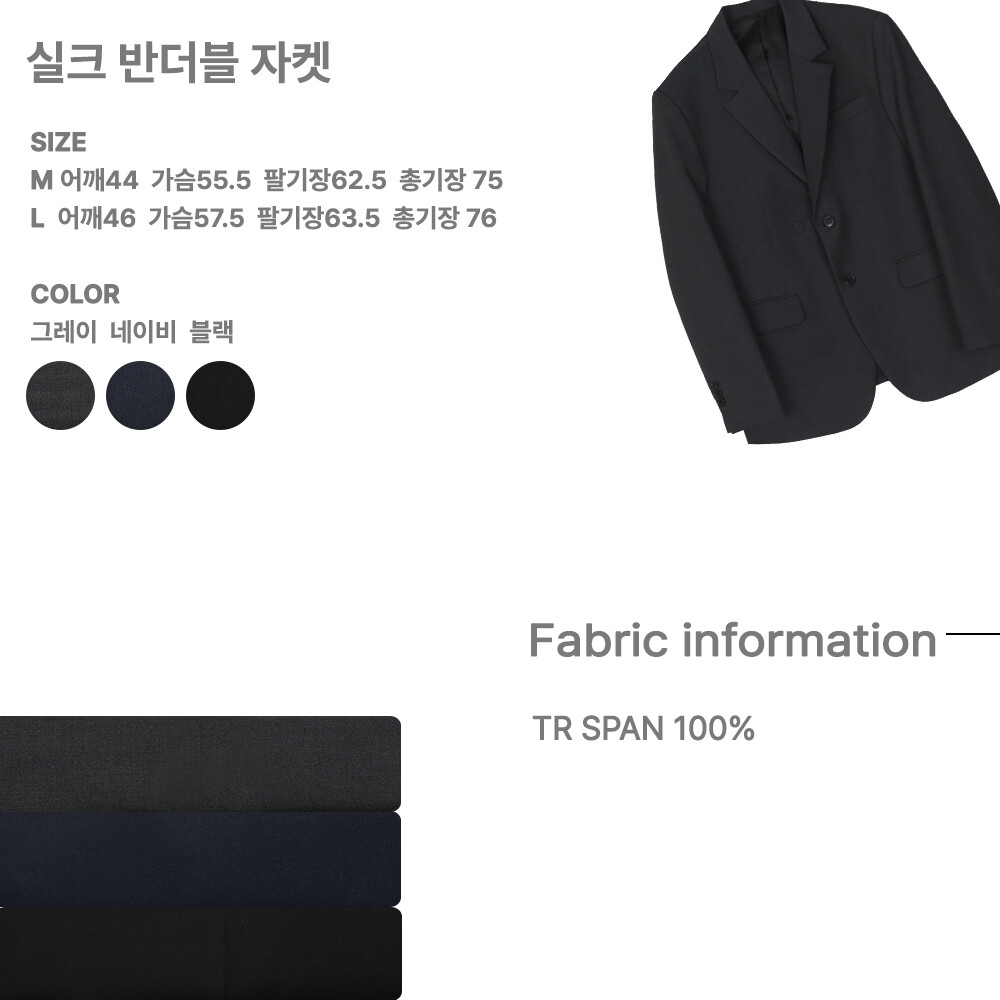Viewport: 1000px width, 1000px height.
Task: Select the navy color swatch circle
Action: pos(140,395)
